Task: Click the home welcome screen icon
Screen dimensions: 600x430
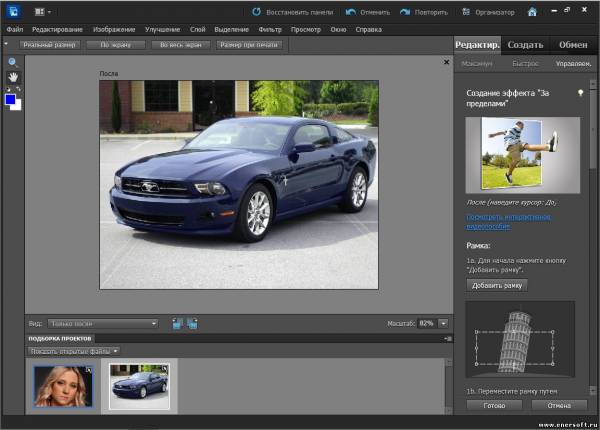Action: pos(532,12)
